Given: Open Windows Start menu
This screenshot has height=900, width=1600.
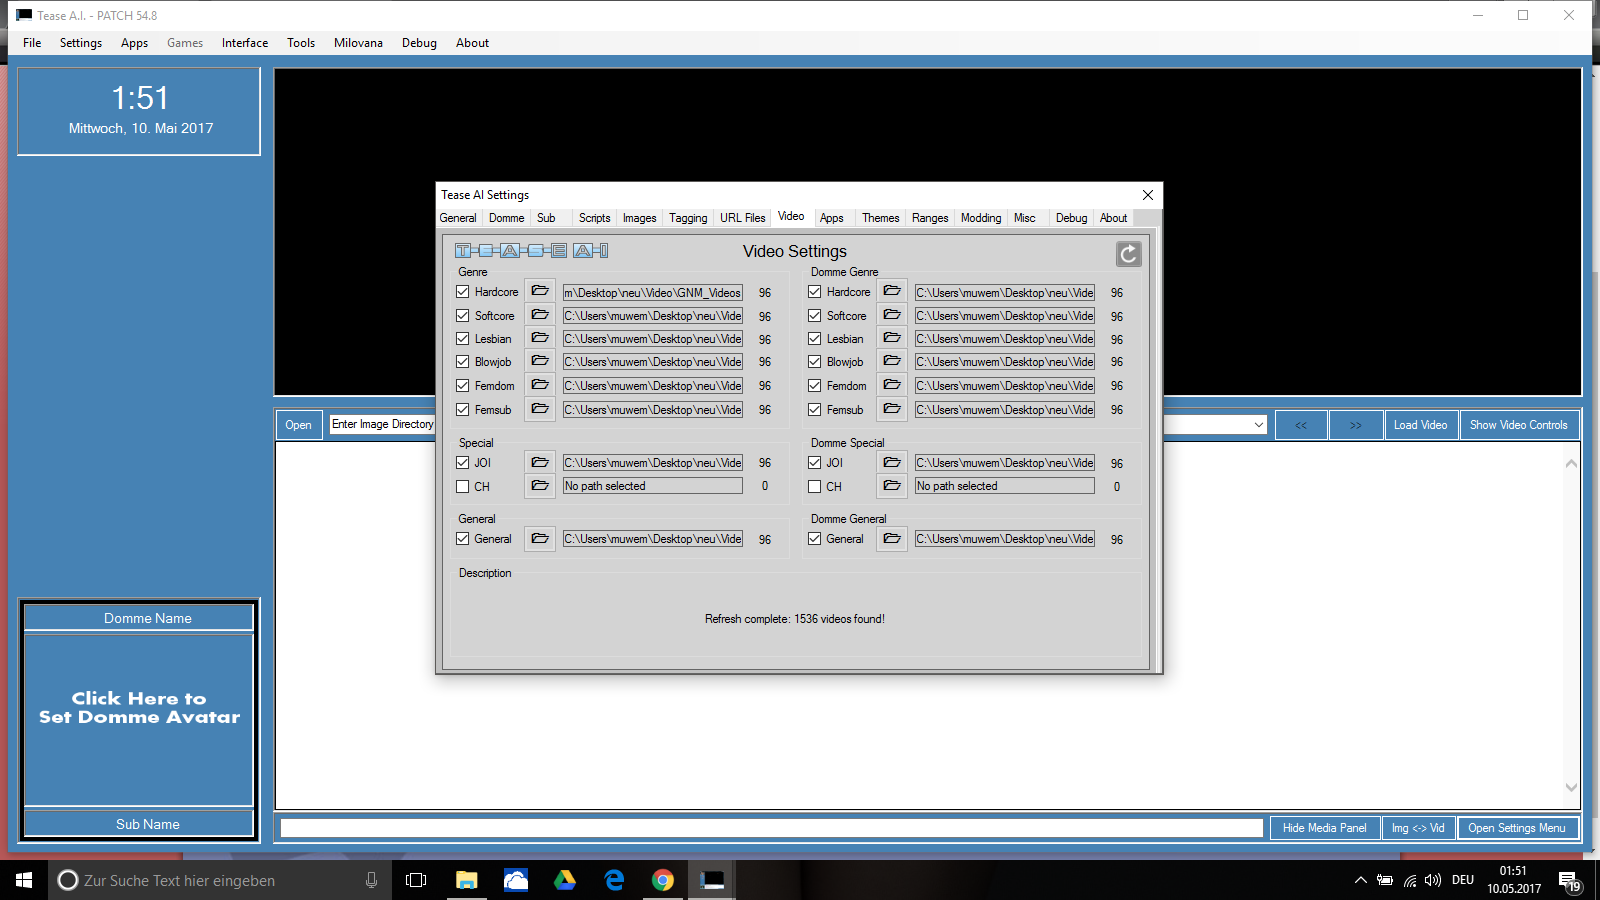Looking at the screenshot, I should point(24,880).
